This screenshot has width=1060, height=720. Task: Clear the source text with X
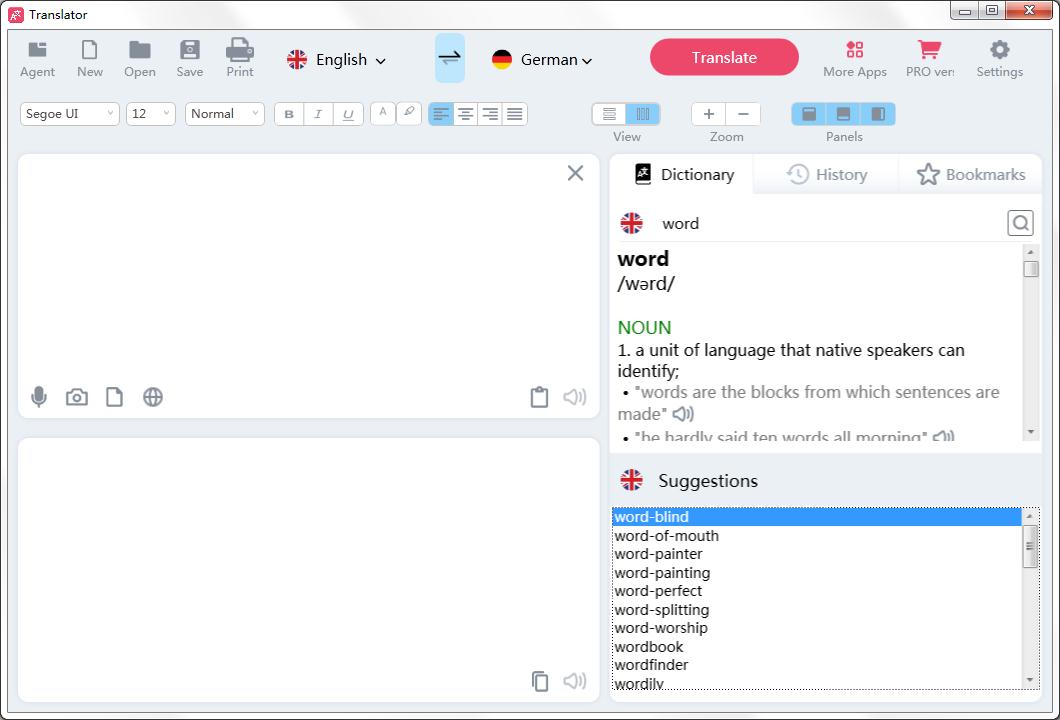click(x=575, y=173)
